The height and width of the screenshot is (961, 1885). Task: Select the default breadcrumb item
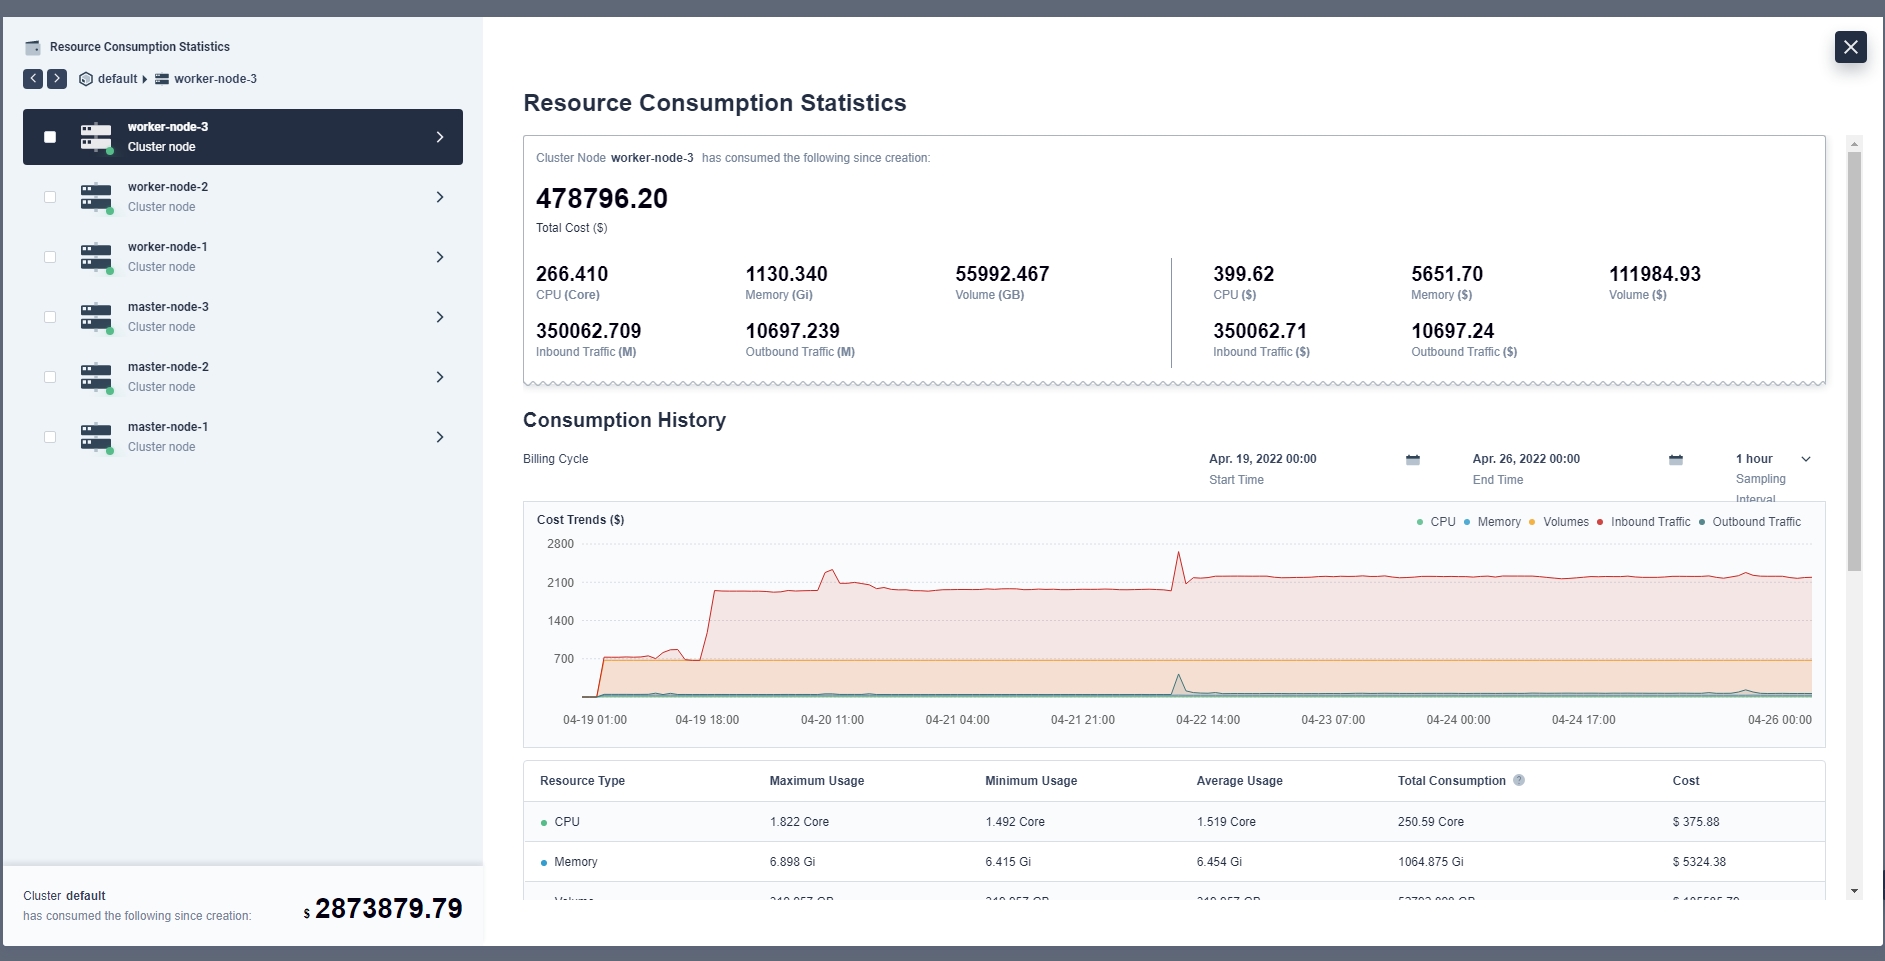tap(117, 79)
